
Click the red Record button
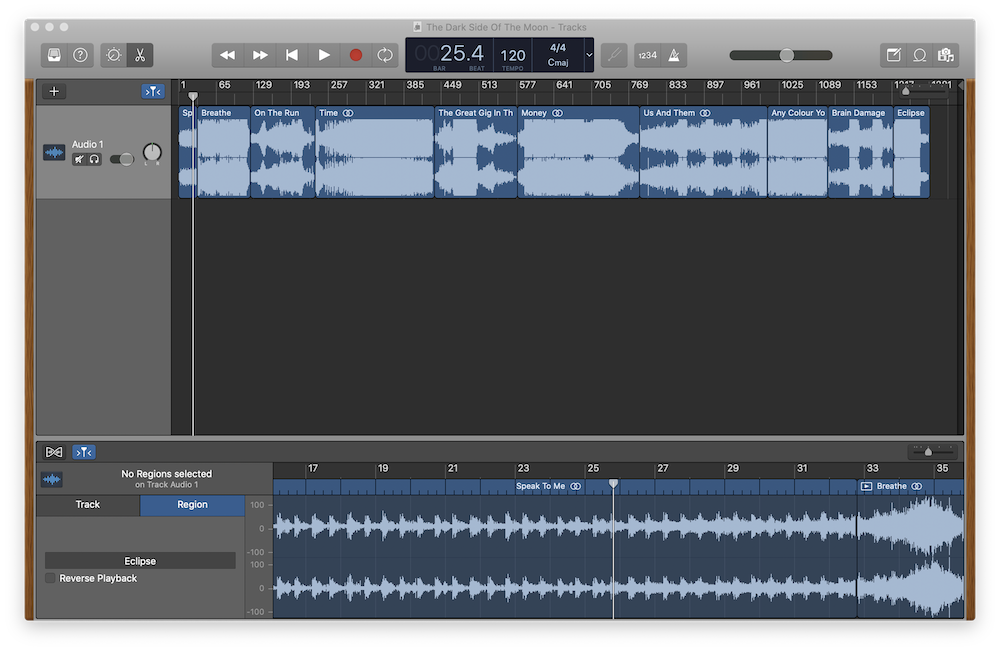pyautogui.click(x=356, y=55)
